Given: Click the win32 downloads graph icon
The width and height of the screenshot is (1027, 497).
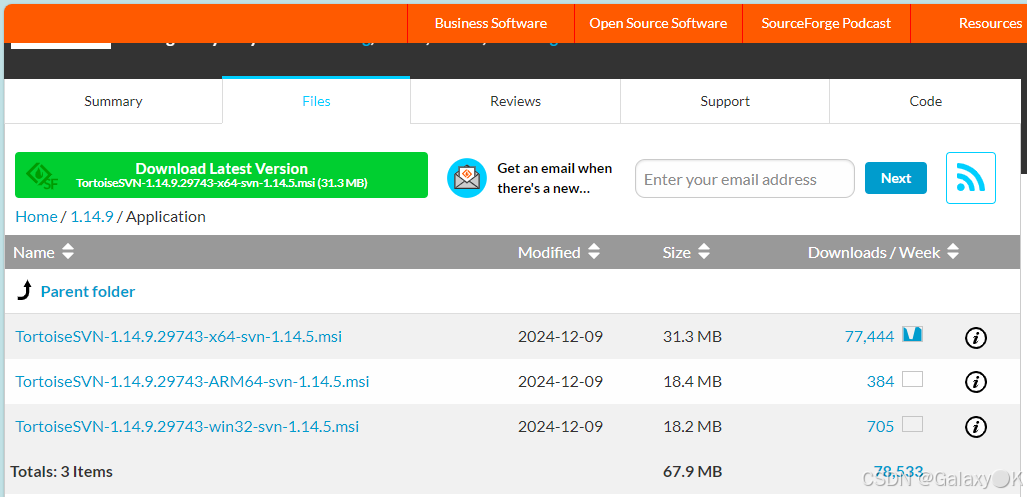Looking at the screenshot, I should tap(912, 424).
